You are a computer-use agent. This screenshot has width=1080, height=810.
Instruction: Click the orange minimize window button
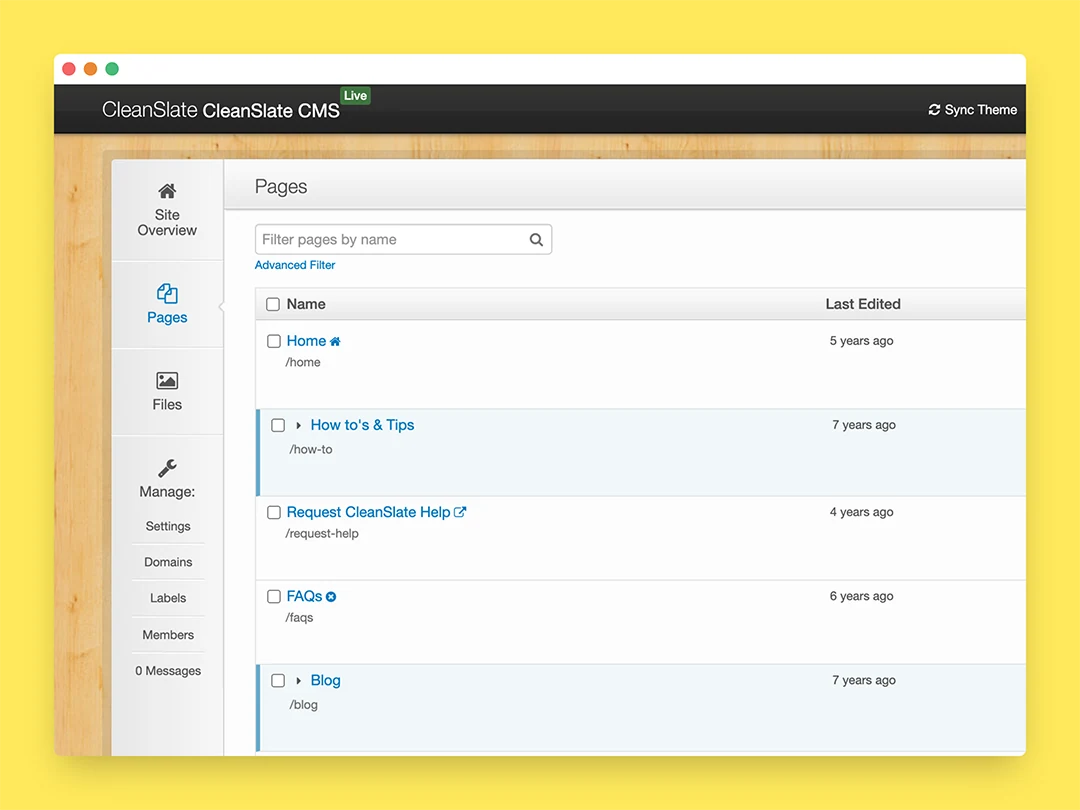(90, 69)
